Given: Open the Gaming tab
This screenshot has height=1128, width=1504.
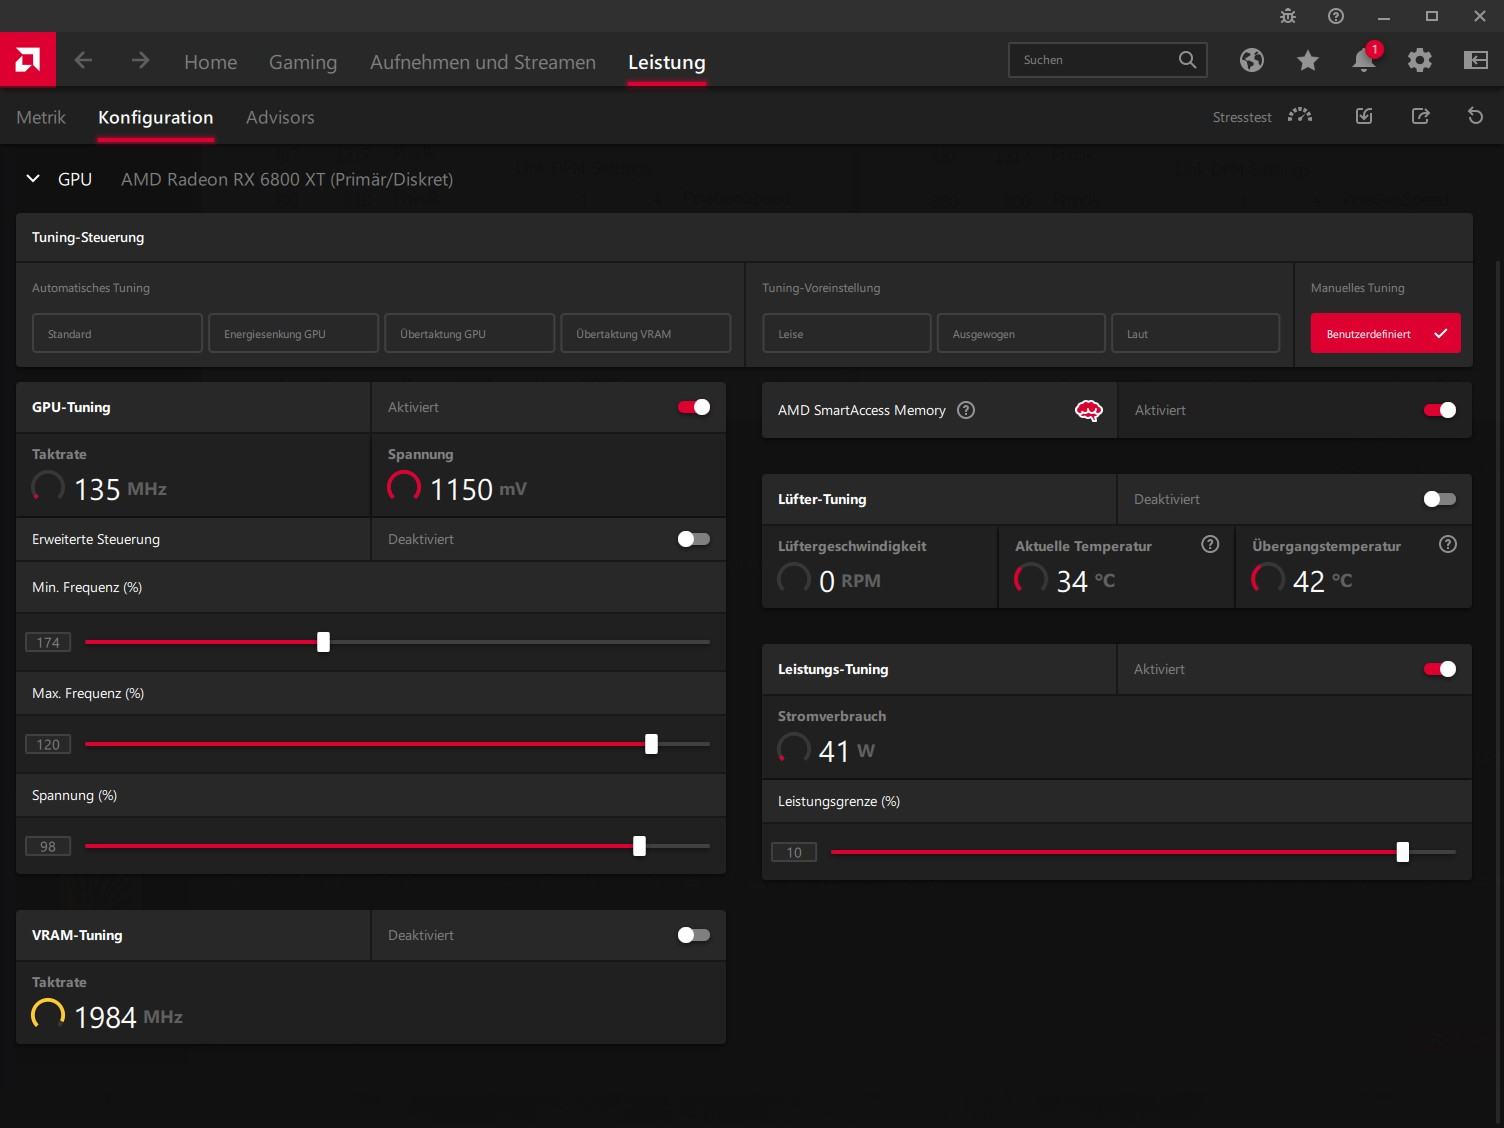Looking at the screenshot, I should coord(303,62).
